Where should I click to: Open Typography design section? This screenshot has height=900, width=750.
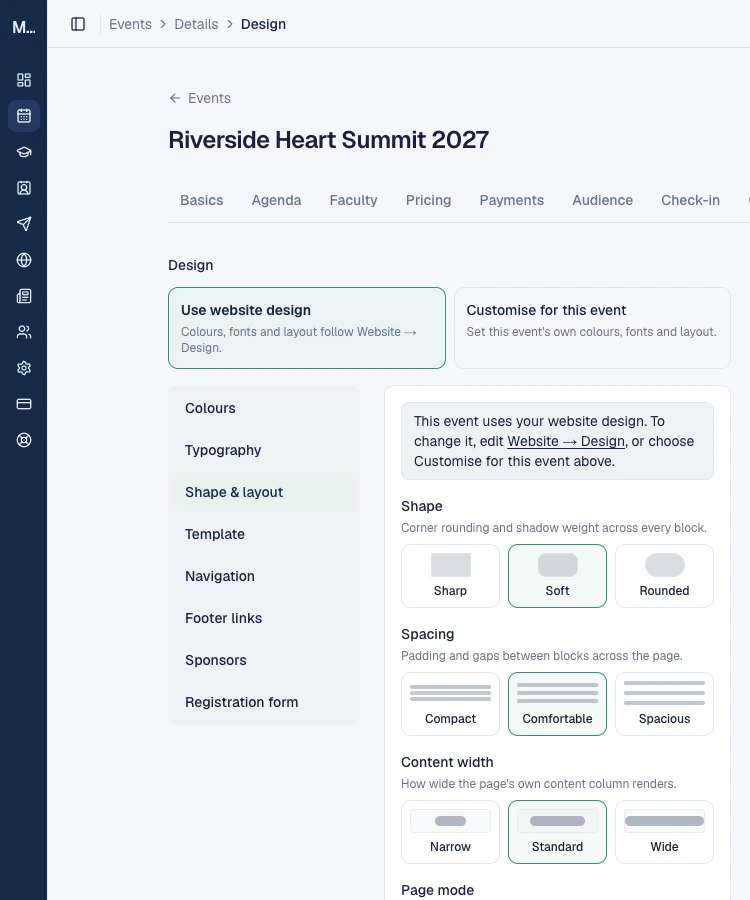click(x=264, y=450)
